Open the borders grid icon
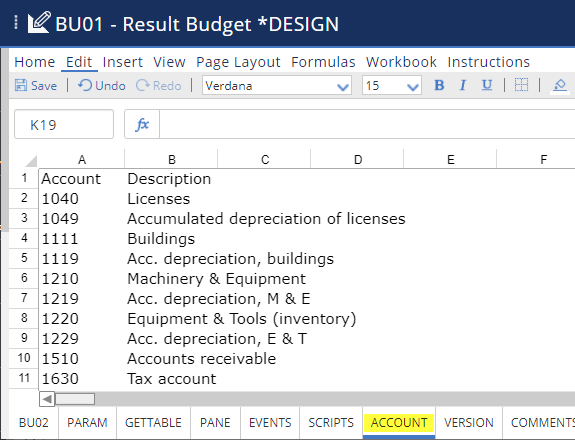 521,85
